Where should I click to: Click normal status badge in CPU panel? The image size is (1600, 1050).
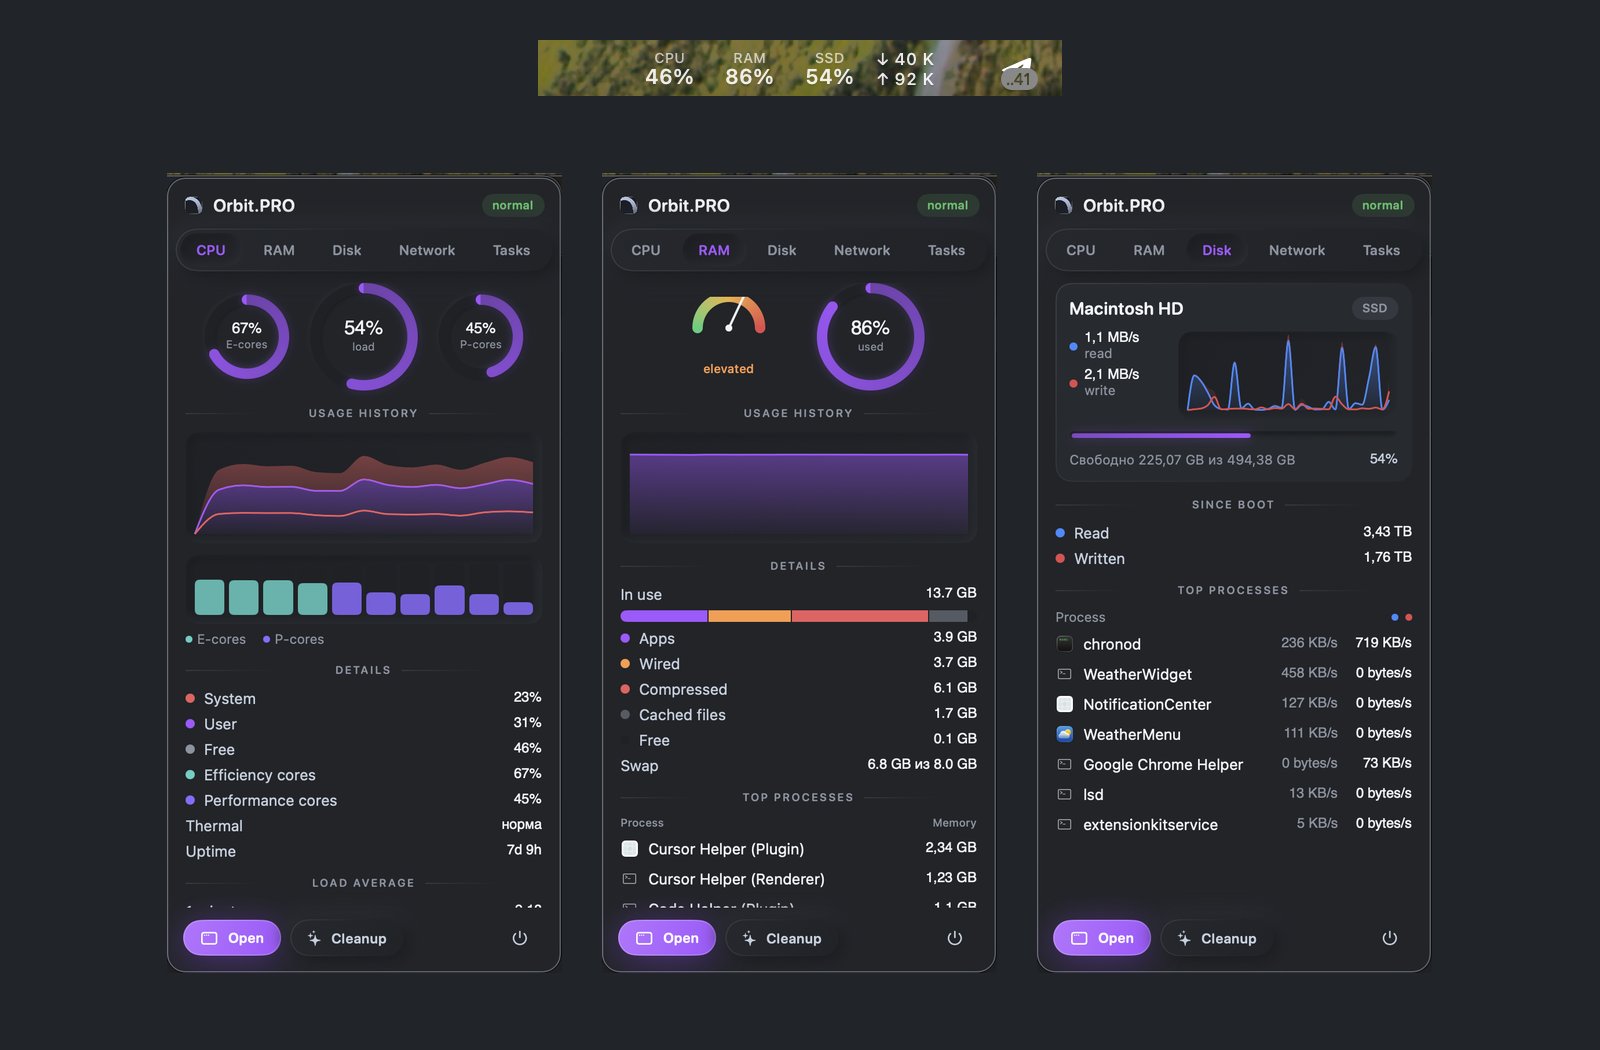pyautogui.click(x=513, y=205)
